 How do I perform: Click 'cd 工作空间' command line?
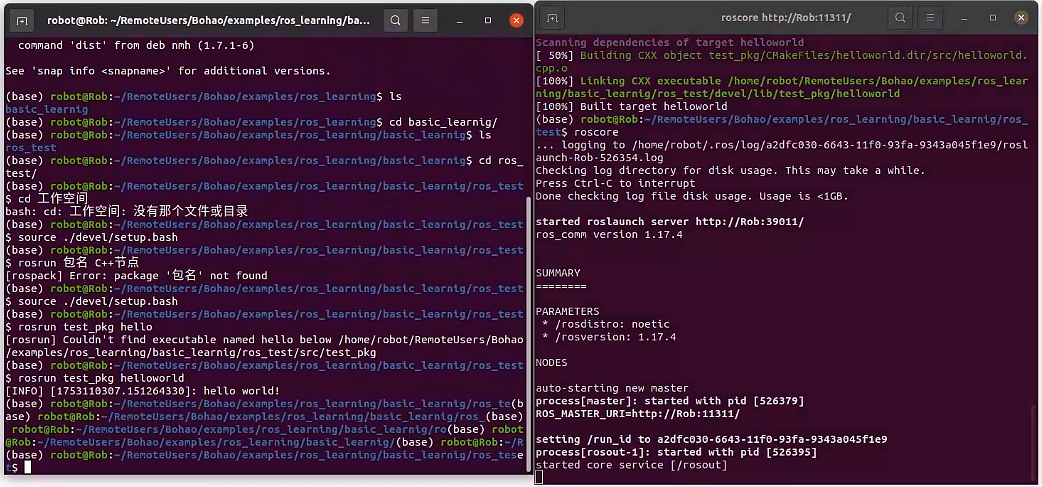click(47, 199)
